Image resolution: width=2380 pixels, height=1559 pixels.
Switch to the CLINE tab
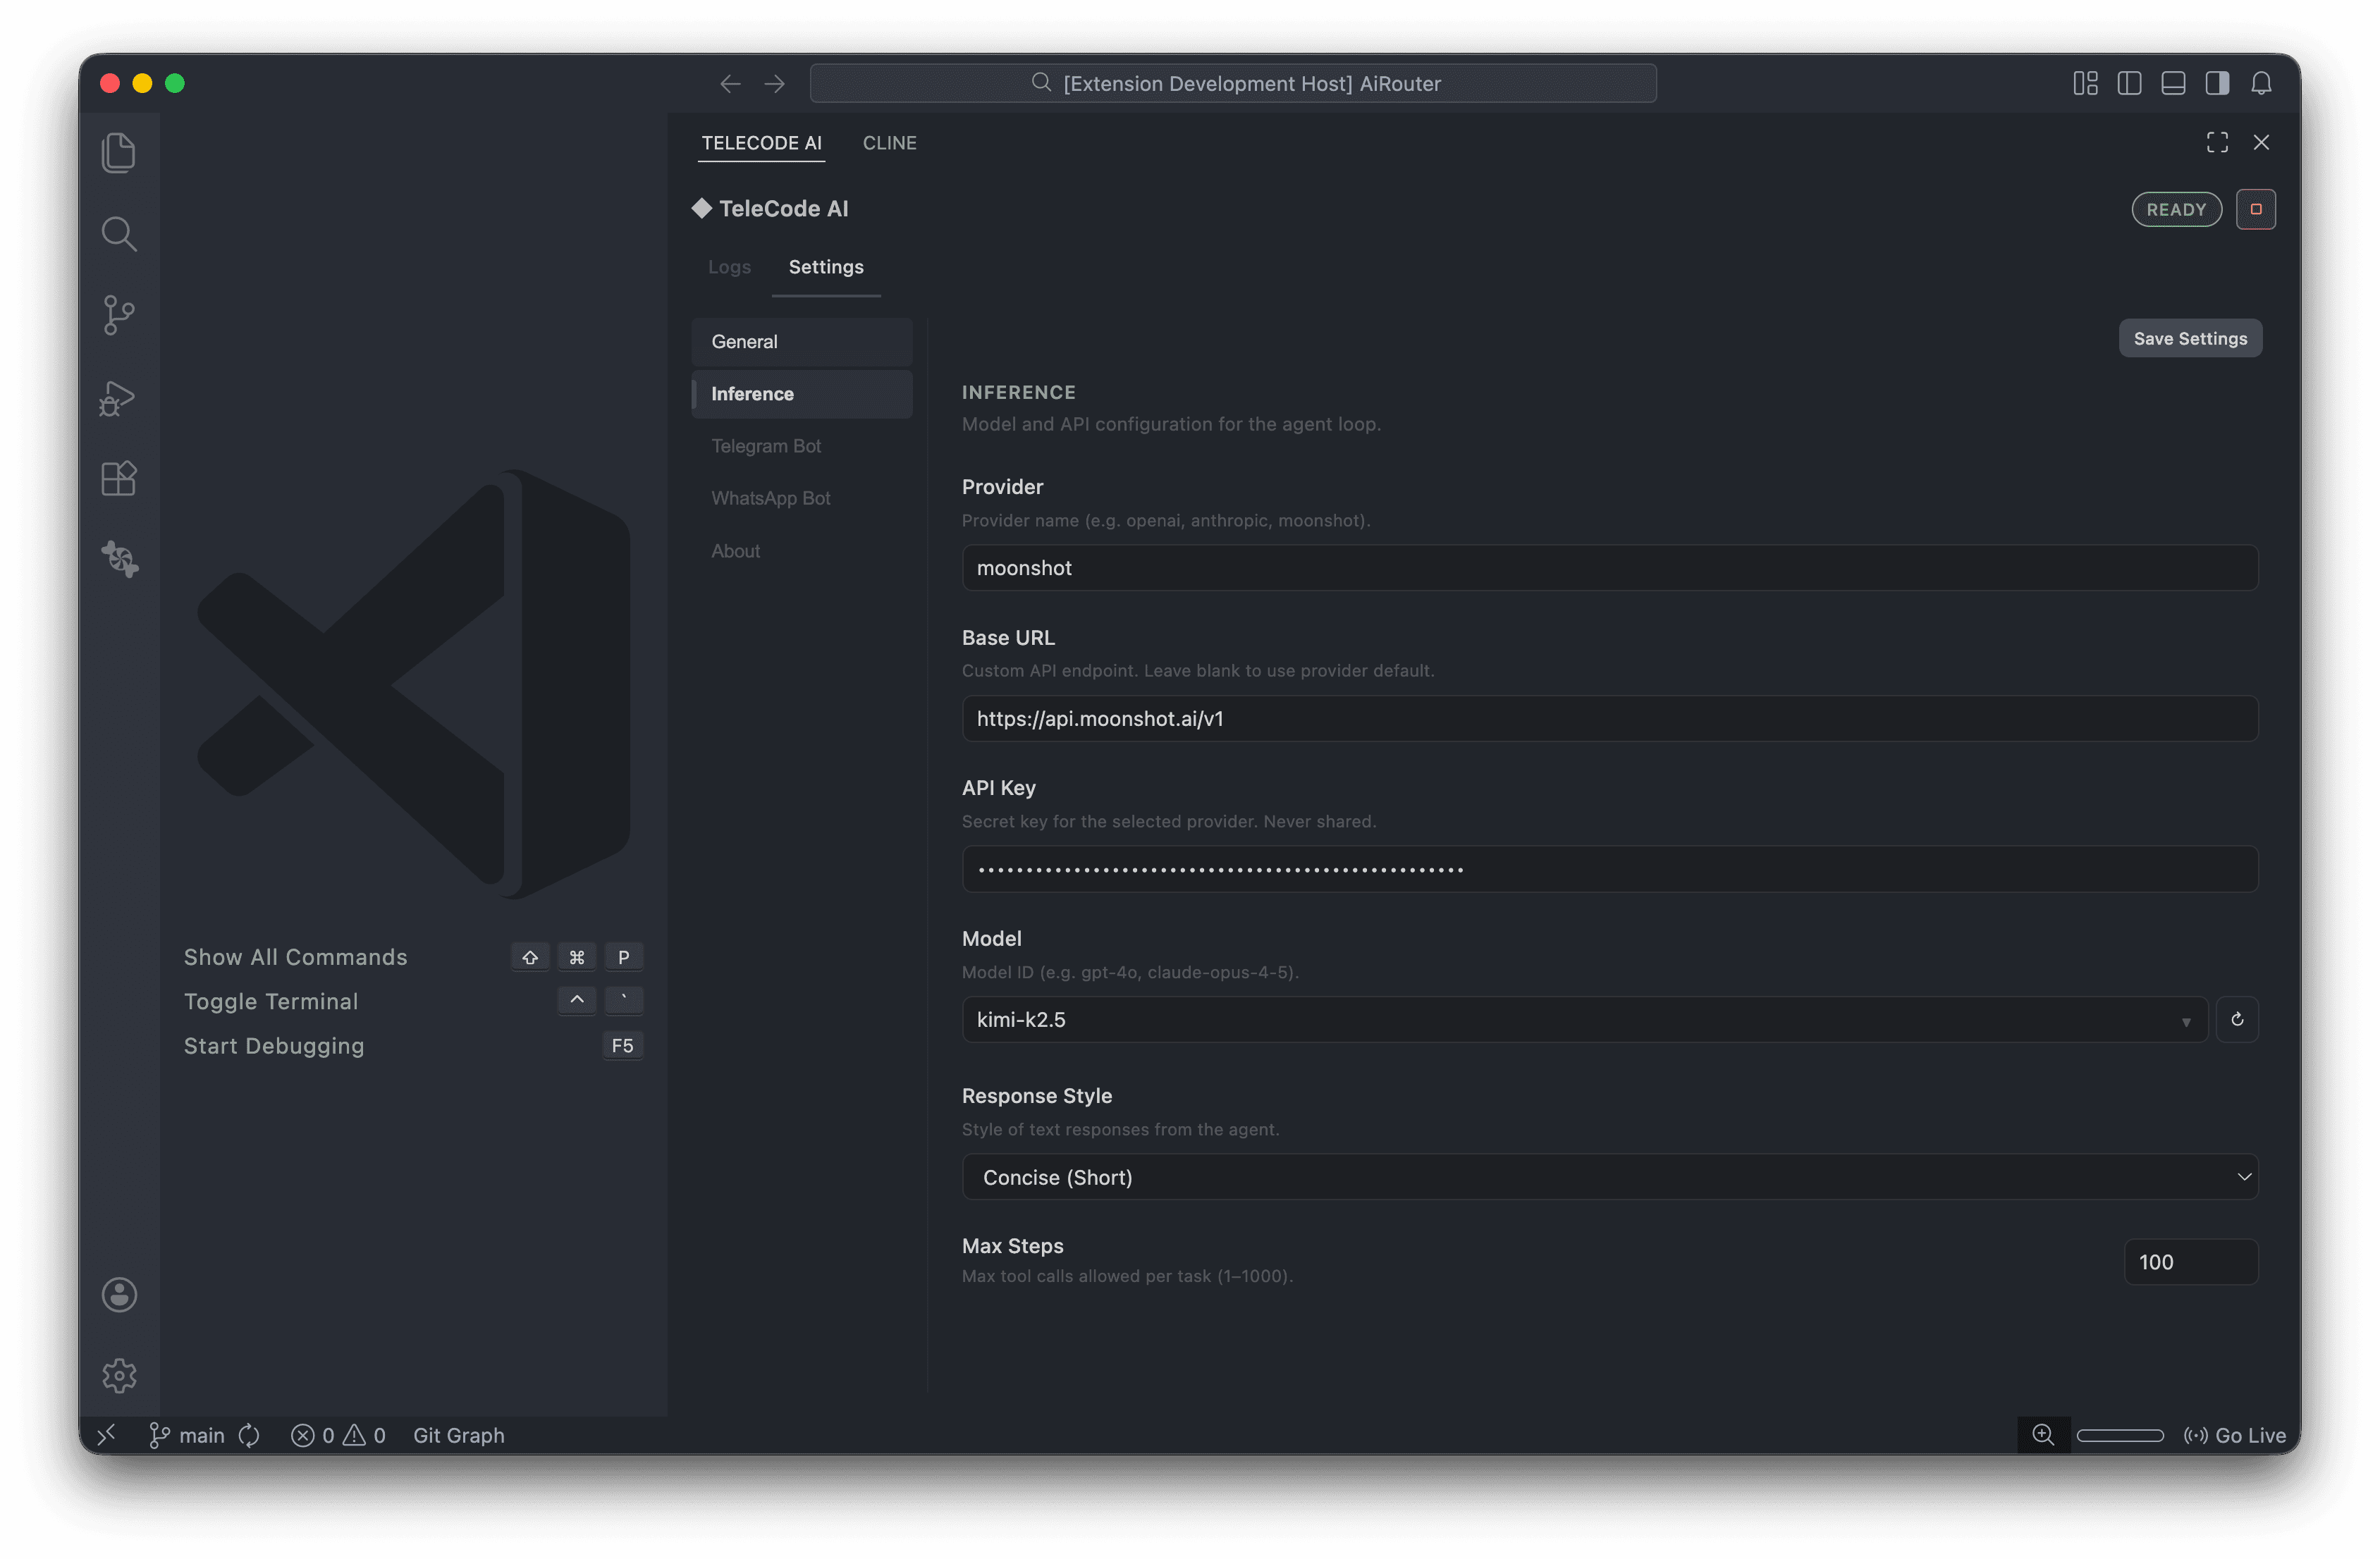[x=889, y=143]
